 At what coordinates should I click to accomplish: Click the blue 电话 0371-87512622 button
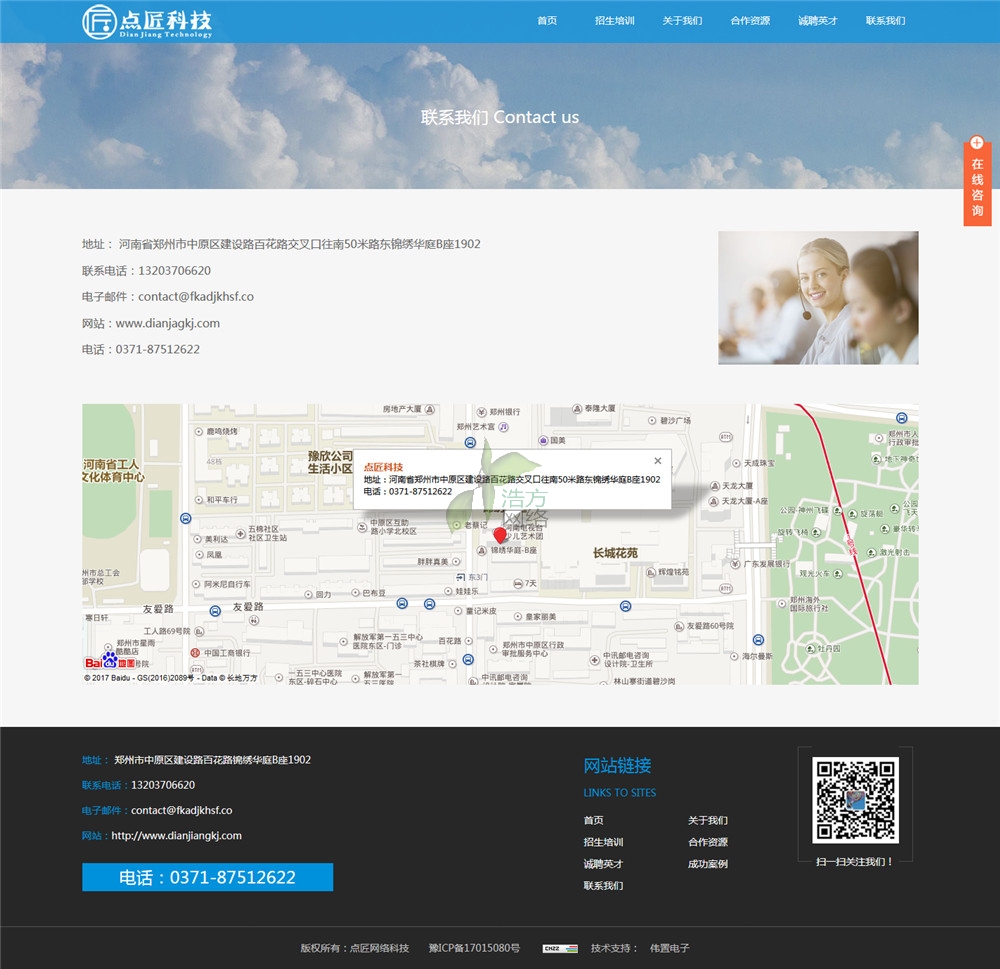tap(207, 877)
